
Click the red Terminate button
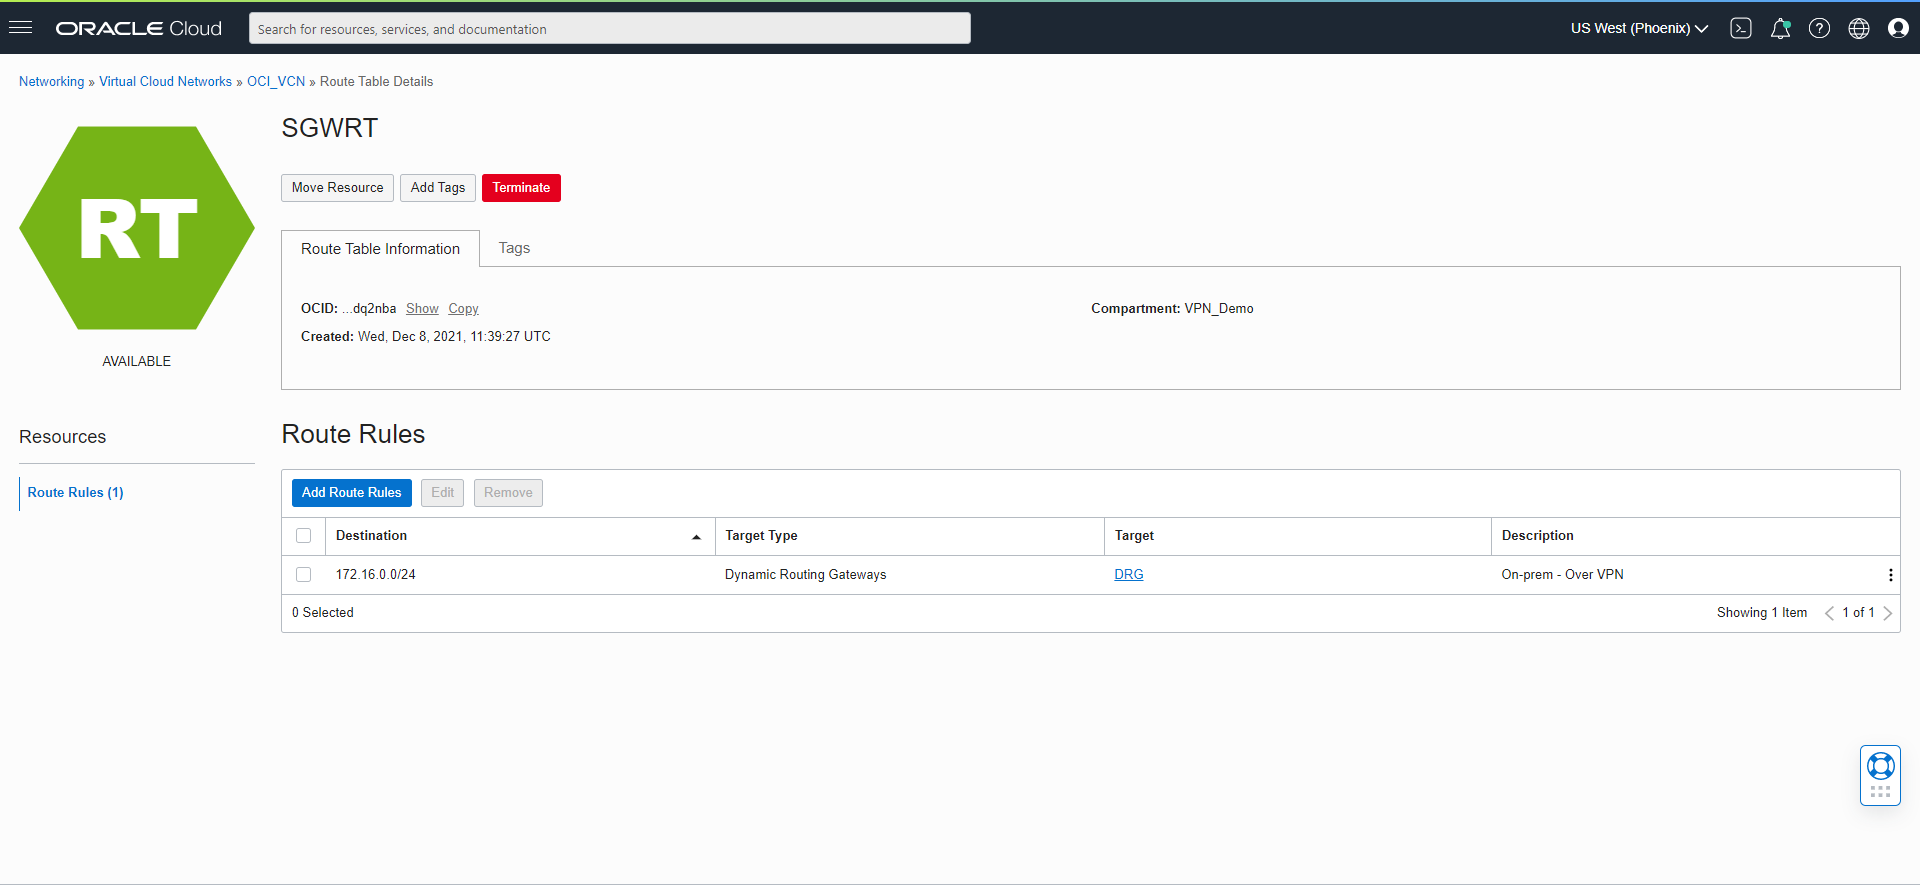coord(521,188)
